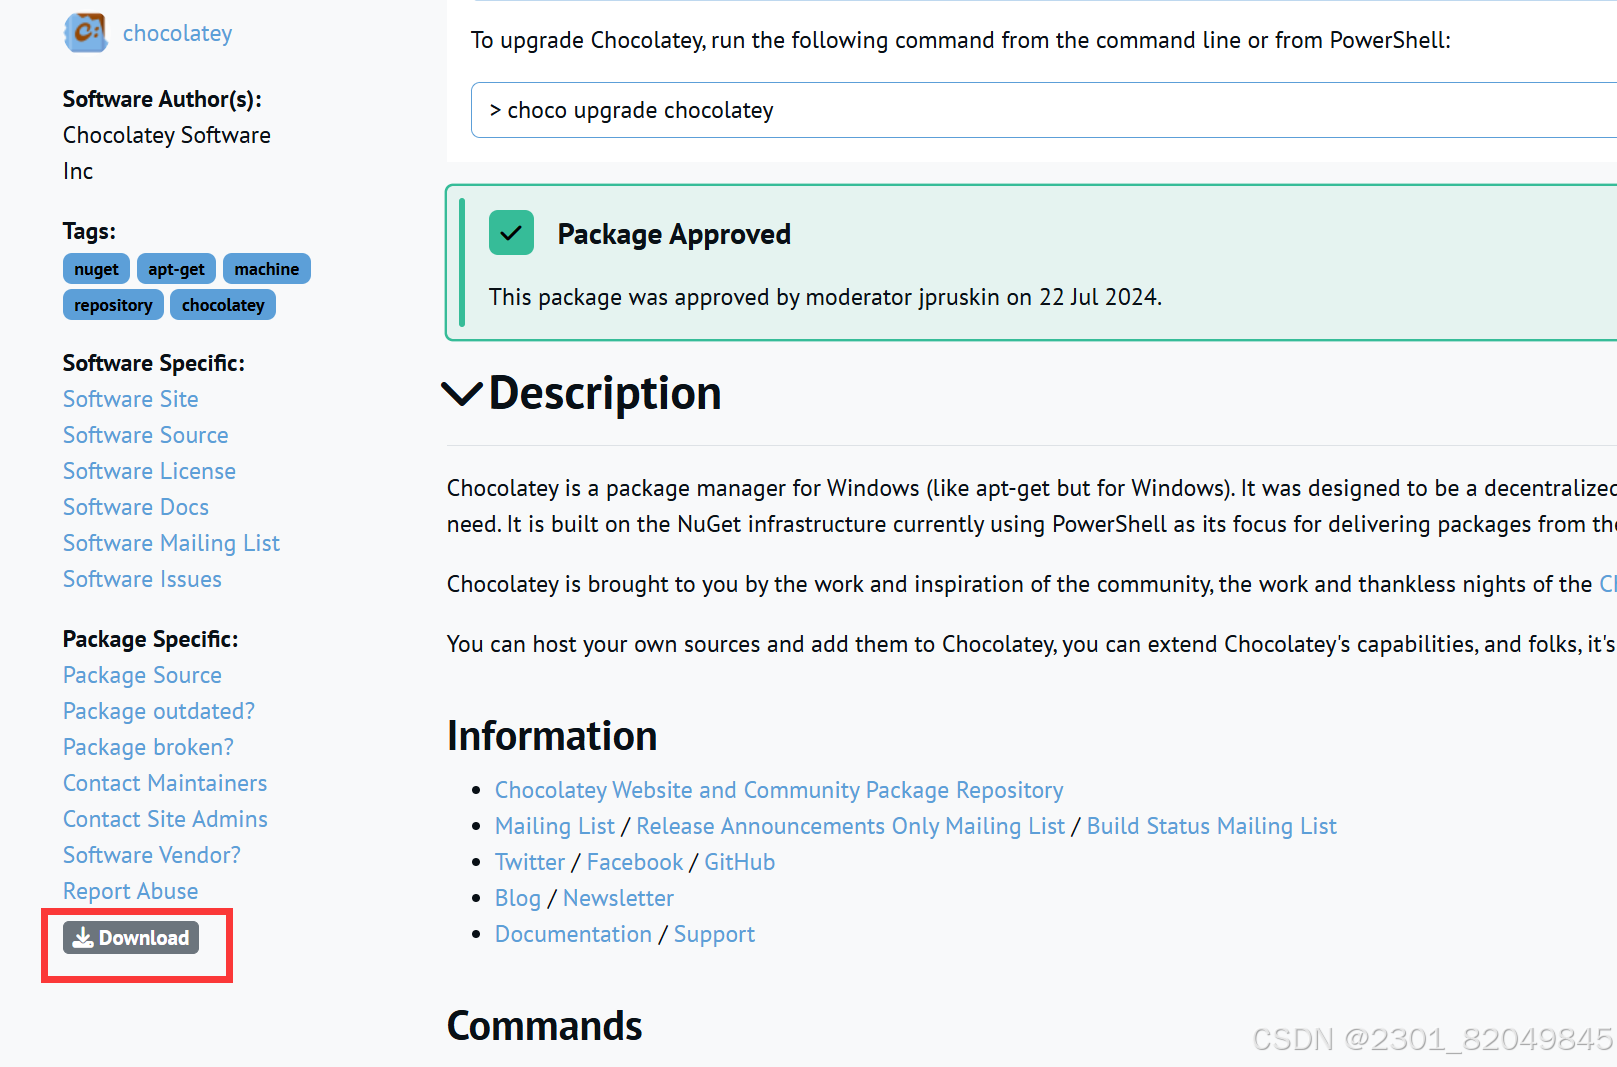The image size is (1617, 1067).
Task: Click 'Chocolatey Software Inc' author text
Action: click(167, 153)
